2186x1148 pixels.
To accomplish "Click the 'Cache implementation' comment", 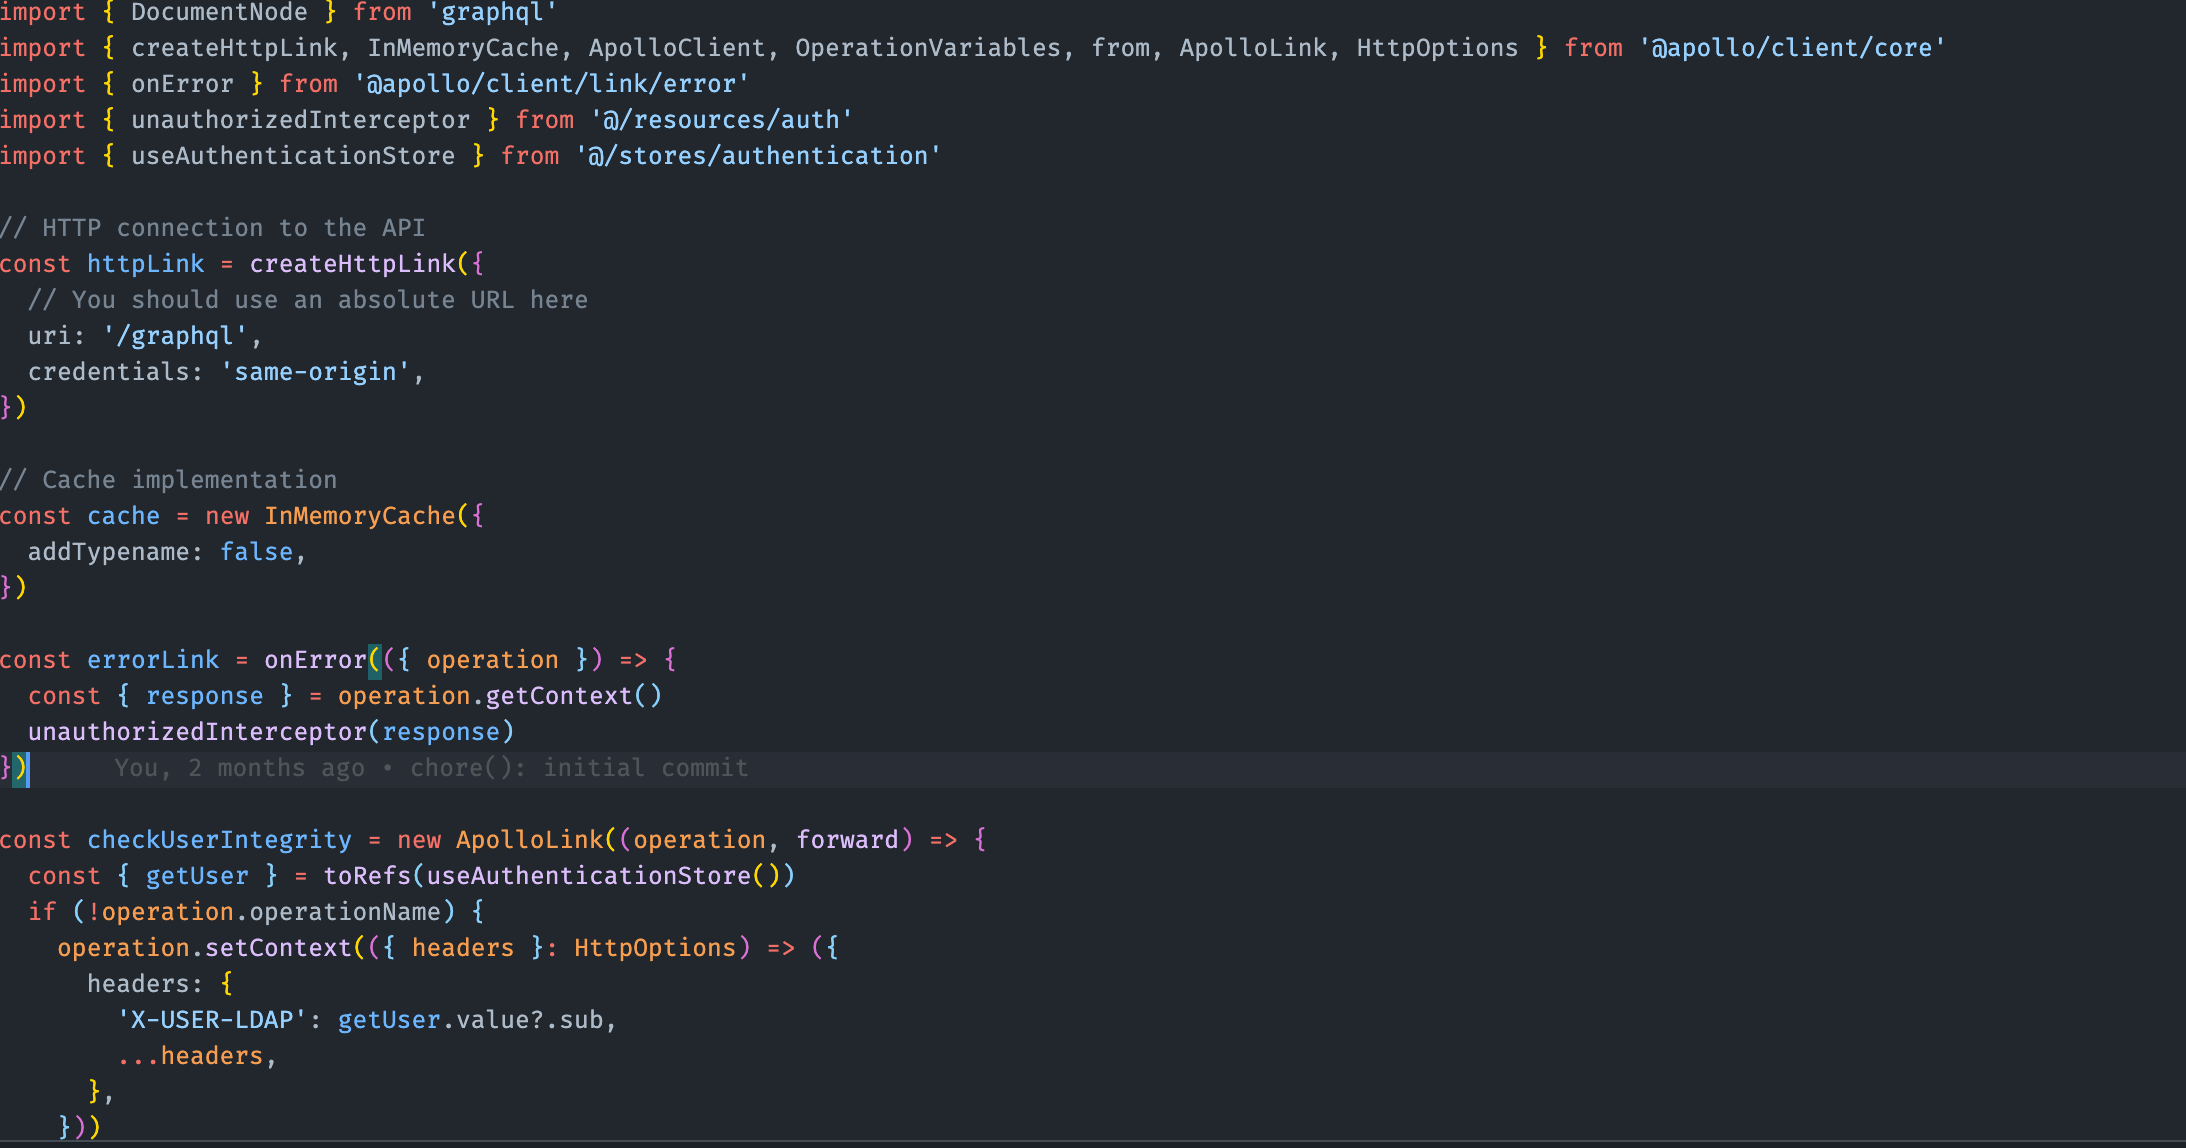I will coord(169,480).
